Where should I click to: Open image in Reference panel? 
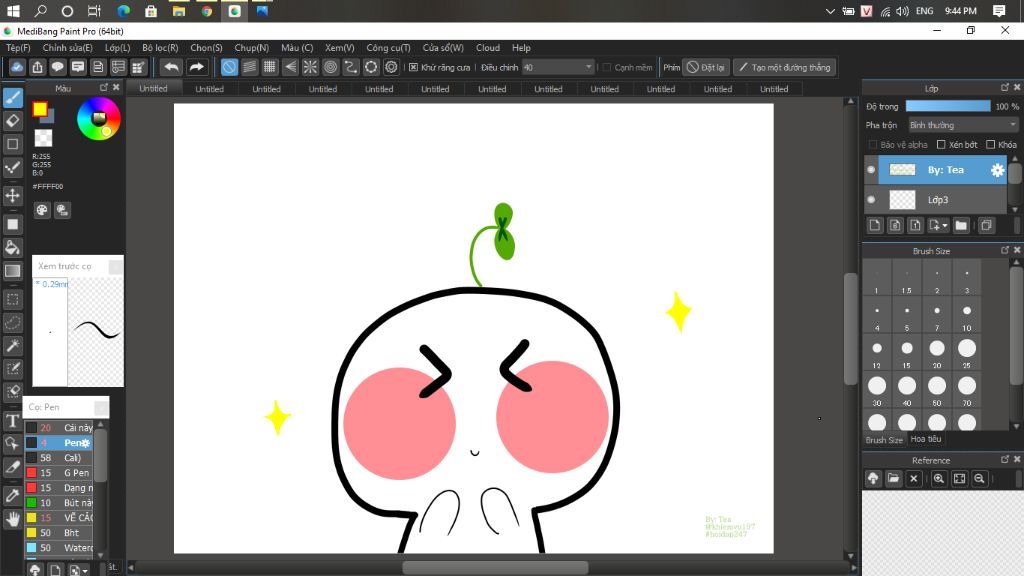click(x=893, y=479)
